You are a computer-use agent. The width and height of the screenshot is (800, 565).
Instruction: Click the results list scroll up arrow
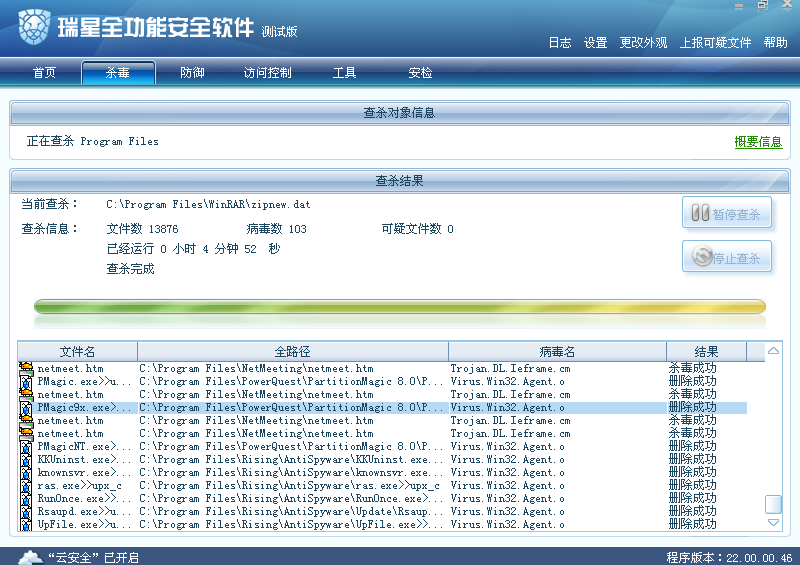[773, 351]
